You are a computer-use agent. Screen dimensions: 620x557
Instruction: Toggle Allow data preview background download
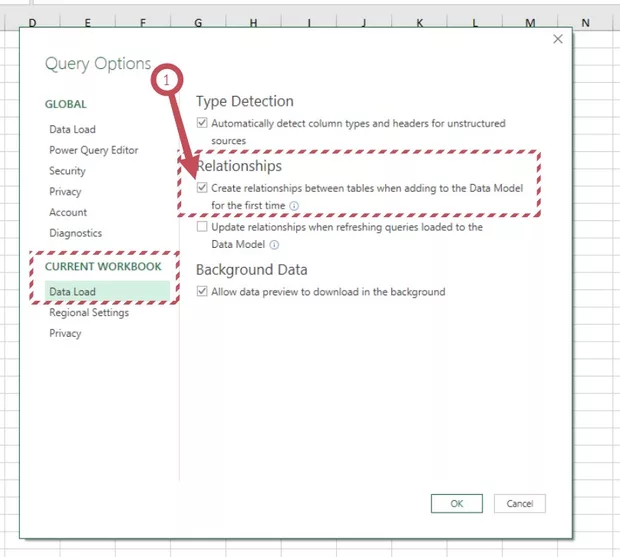202,291
